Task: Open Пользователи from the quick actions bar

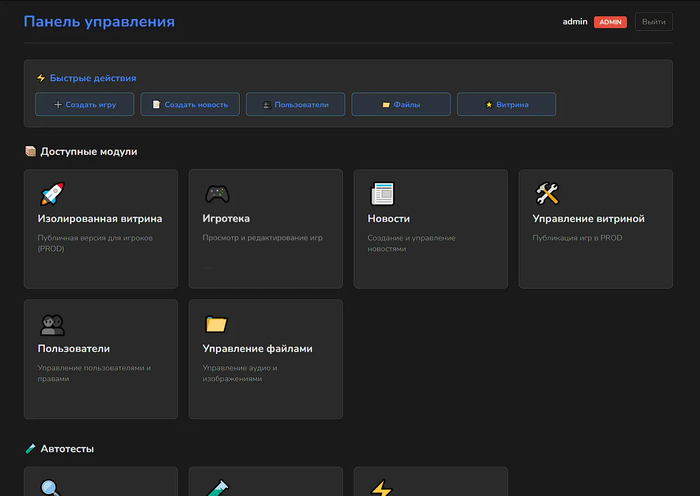Action: pyautogui.click(x=295, y=104)
